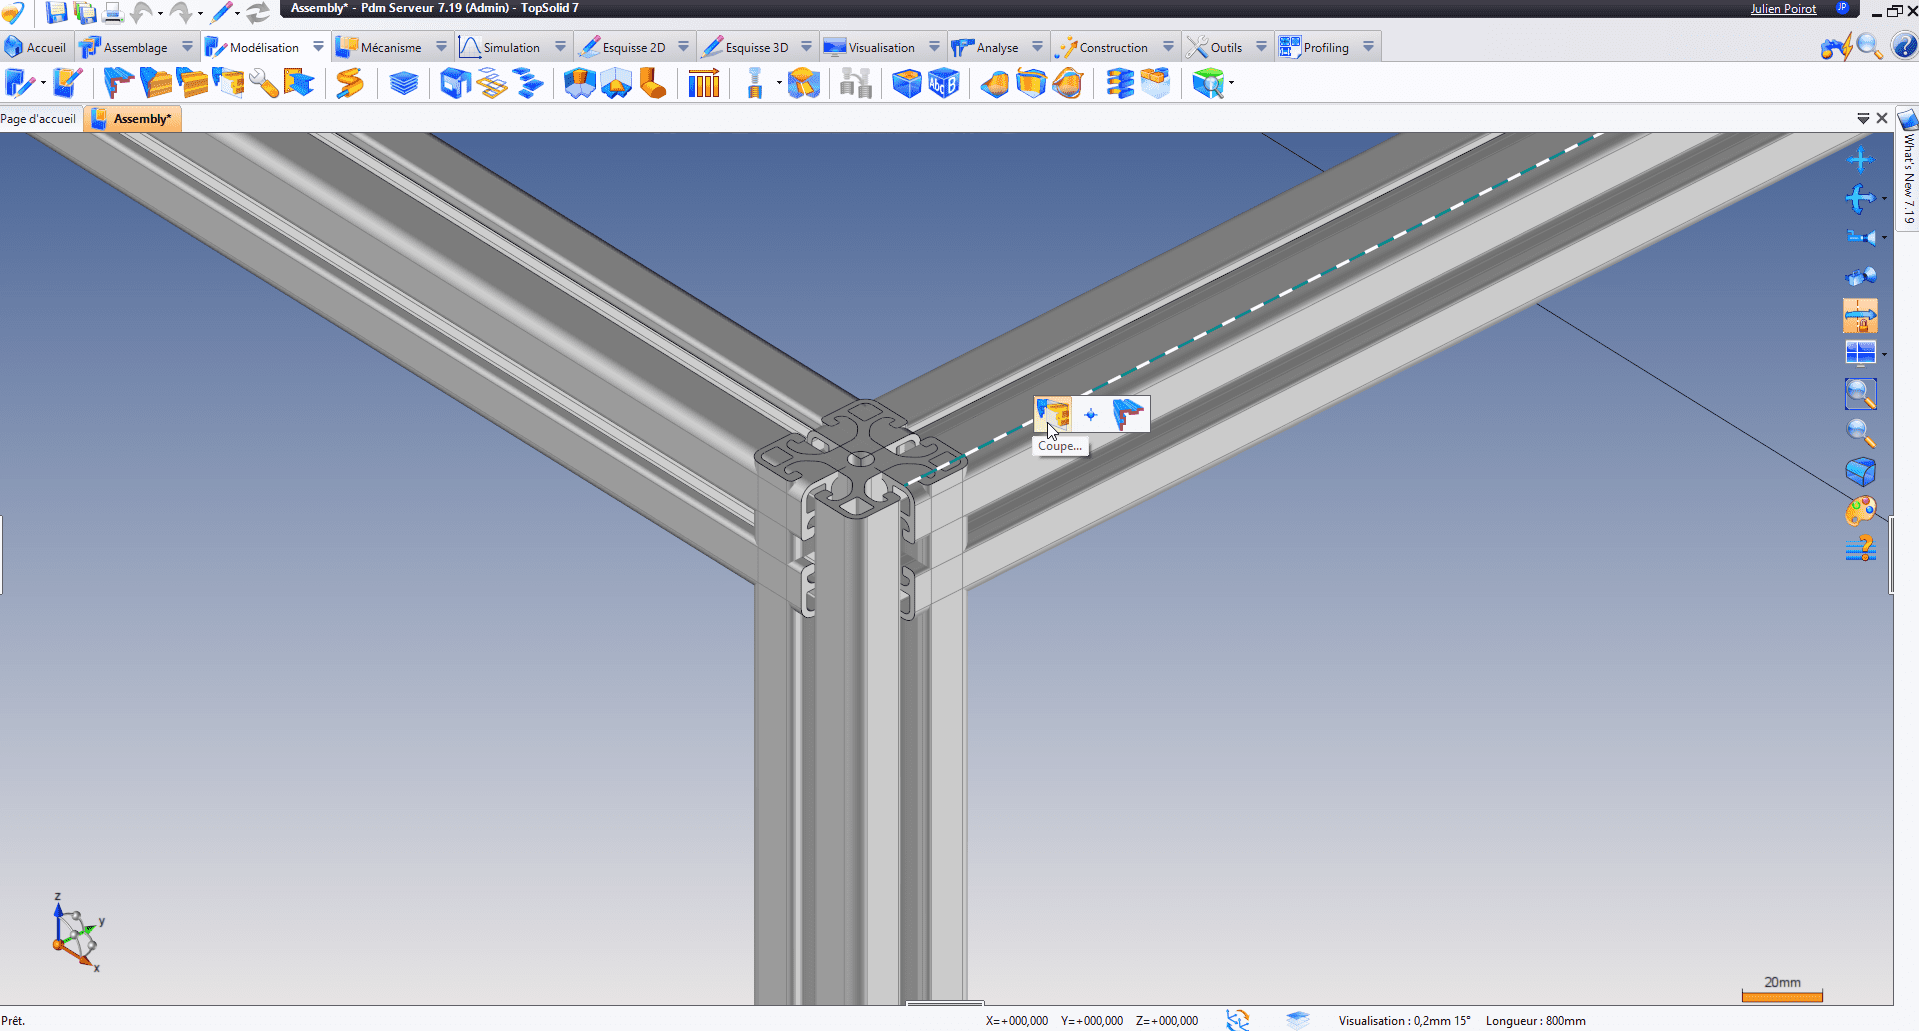1919x1031 pixels.
Task: Click the Save All icon
Action: (86, 13)
